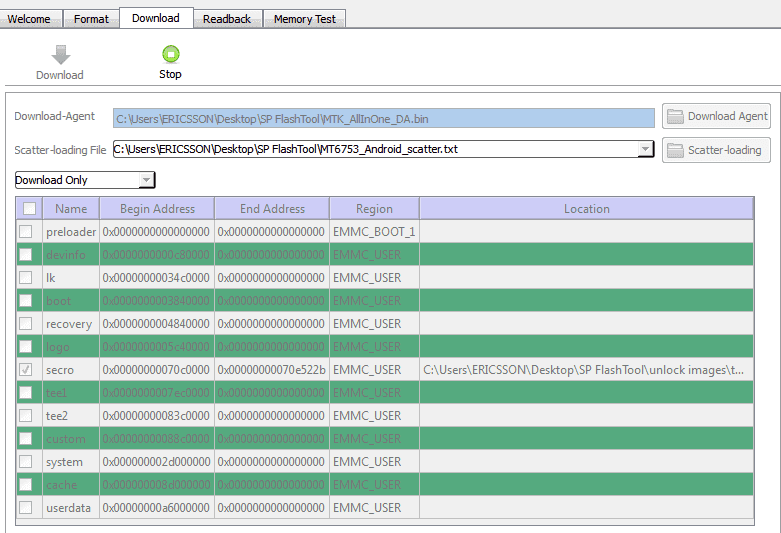The width and height of the screenshot is (781, 533).
Task: Click the recovery name cell
Action: click(71, 324)
